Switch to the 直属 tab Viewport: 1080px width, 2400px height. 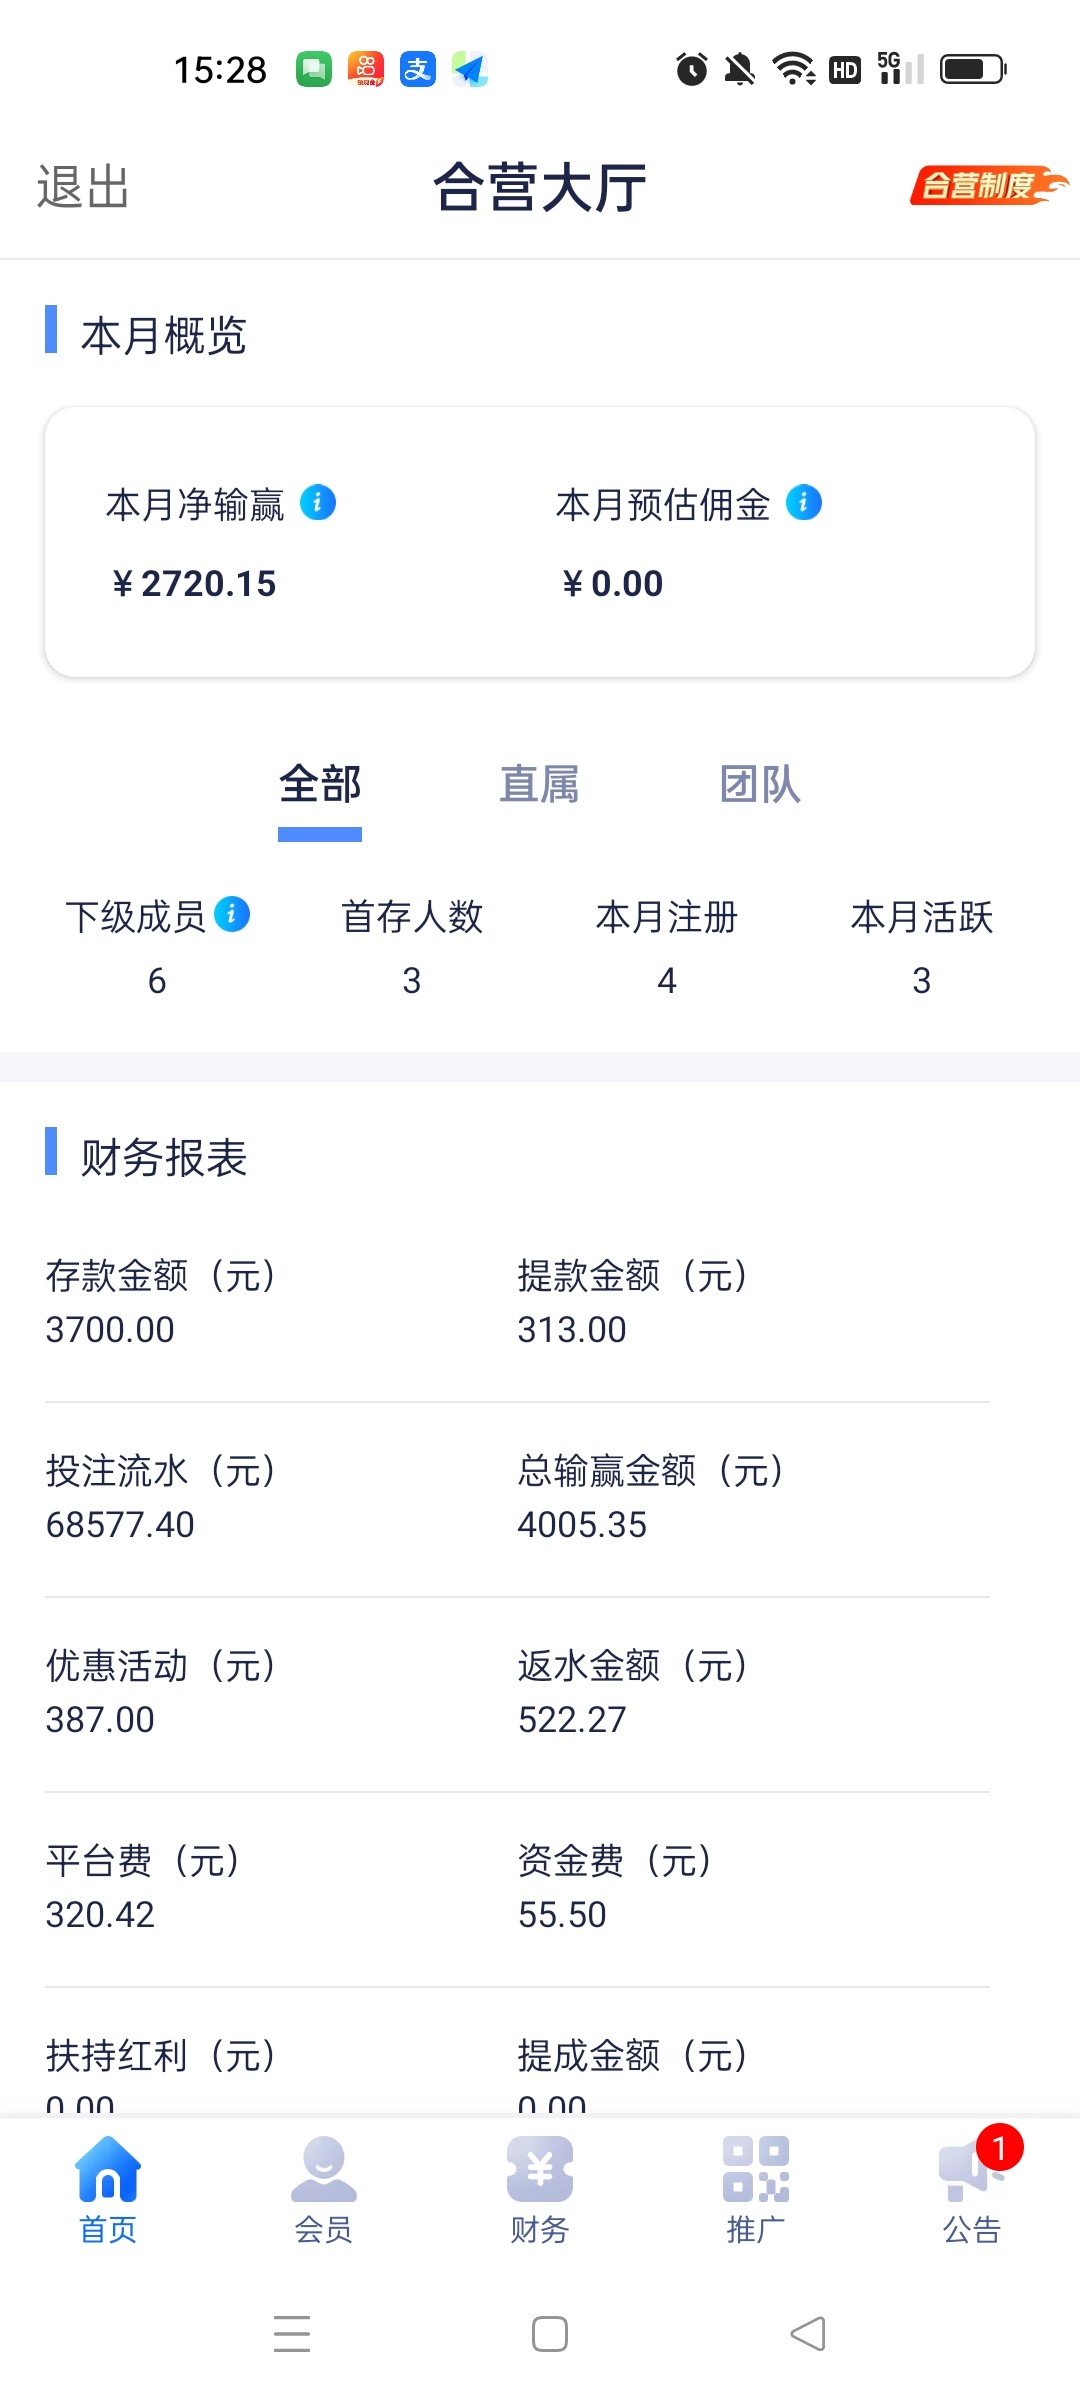point(539,785)
